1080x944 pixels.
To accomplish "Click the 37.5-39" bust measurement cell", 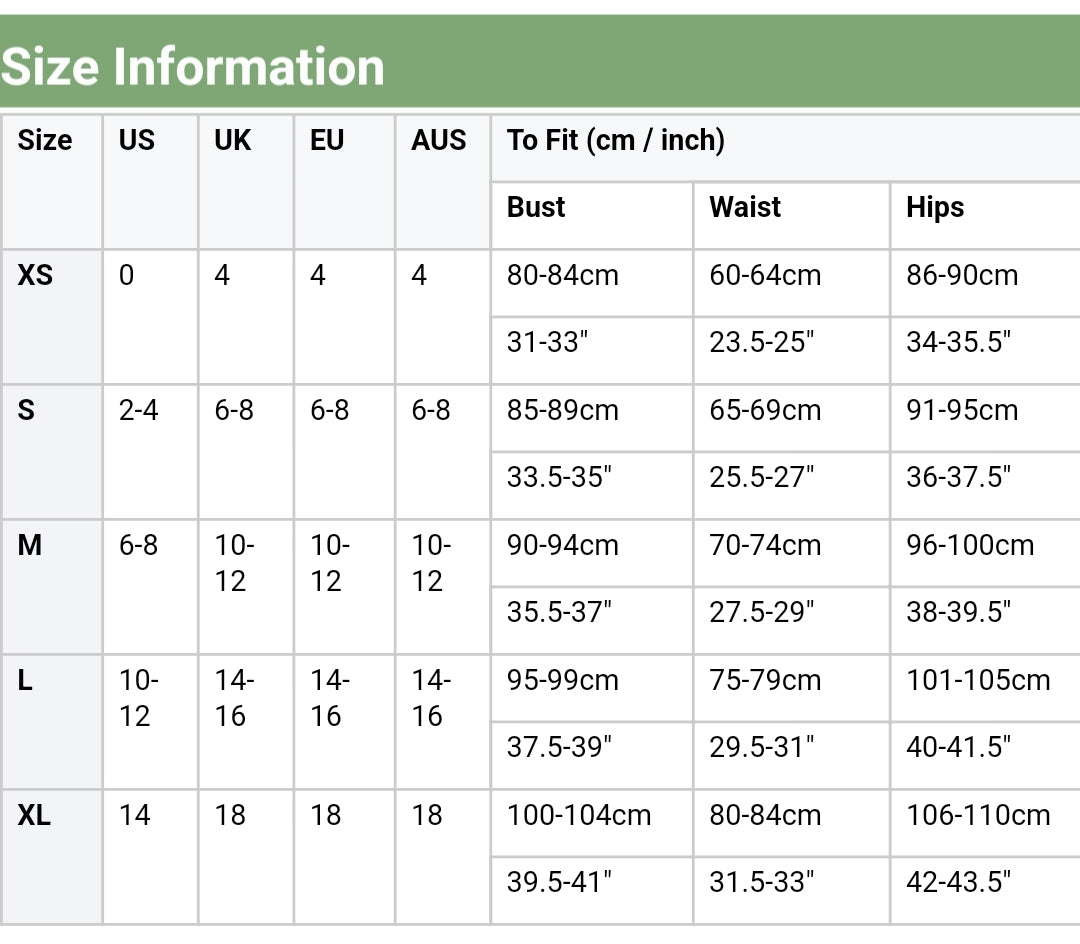I will (559, 747).
